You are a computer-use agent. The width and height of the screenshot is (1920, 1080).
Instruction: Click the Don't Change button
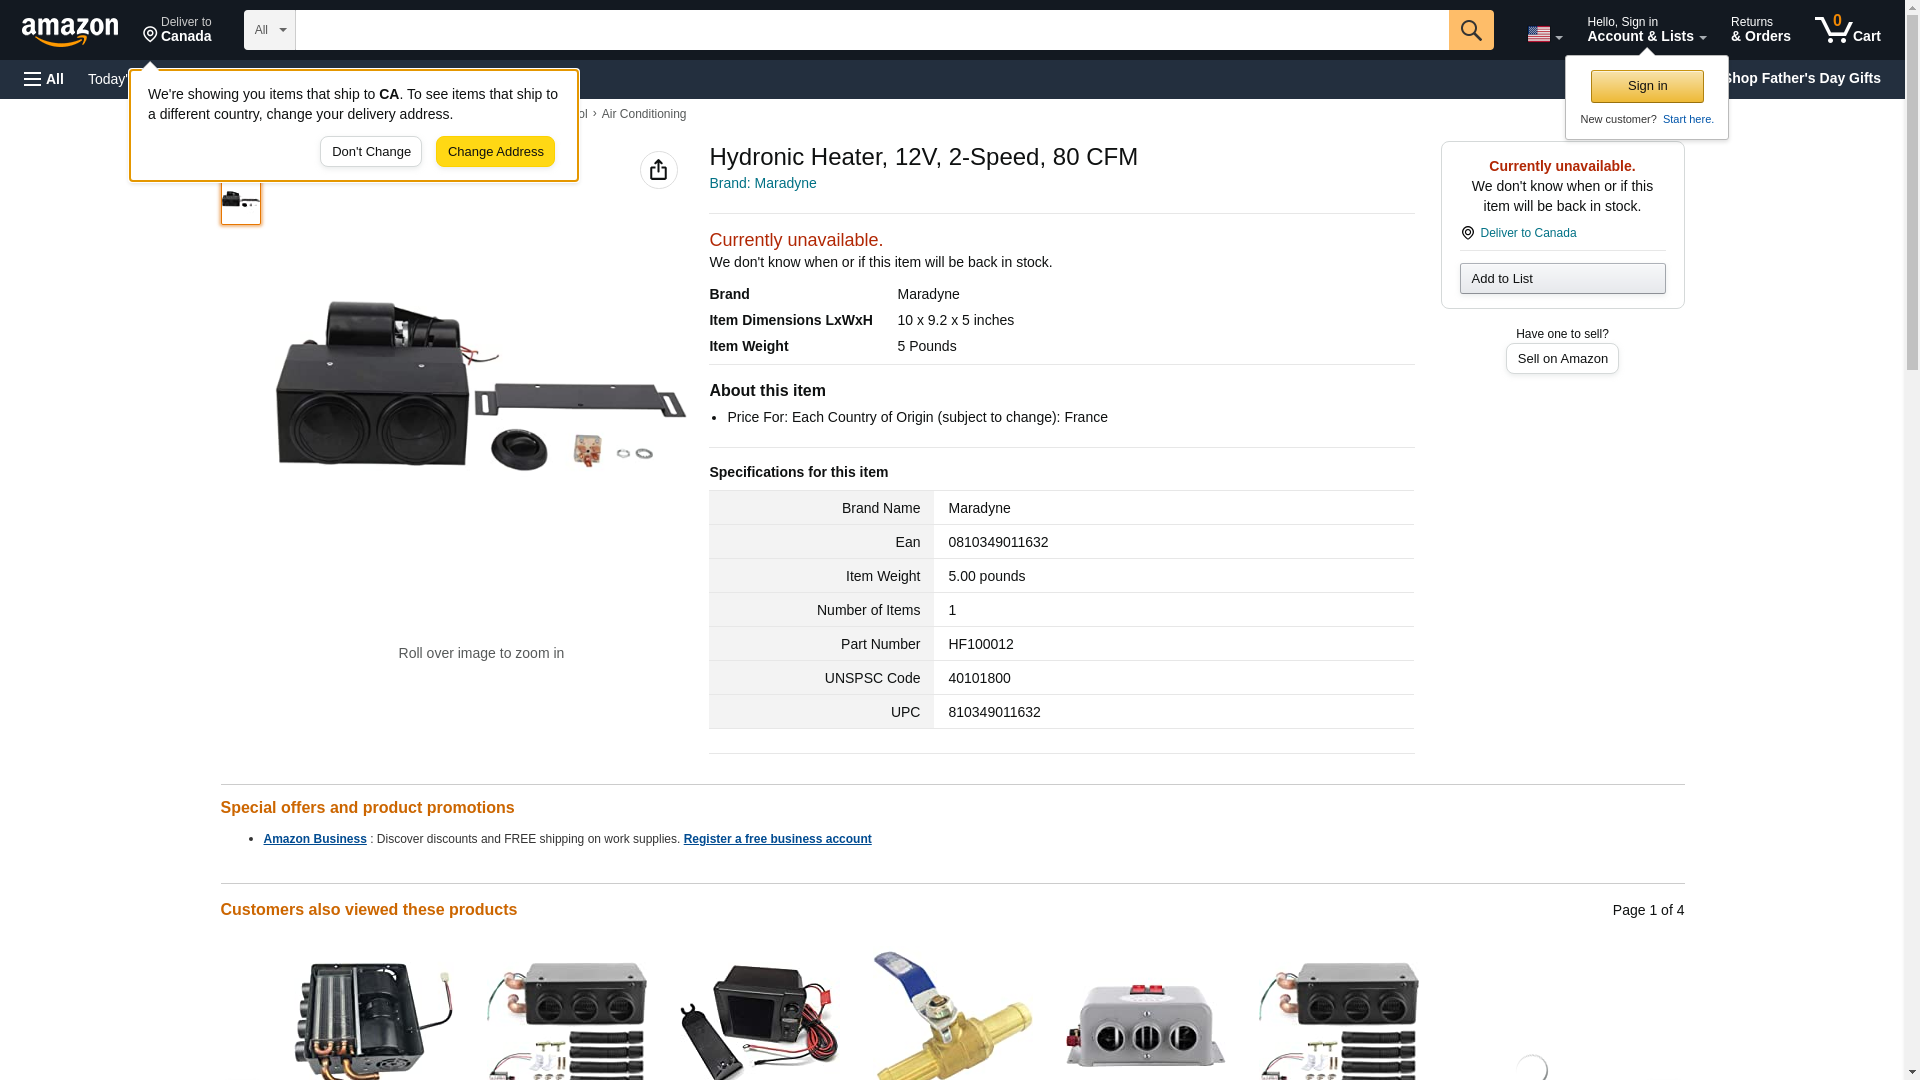point(371,152)
